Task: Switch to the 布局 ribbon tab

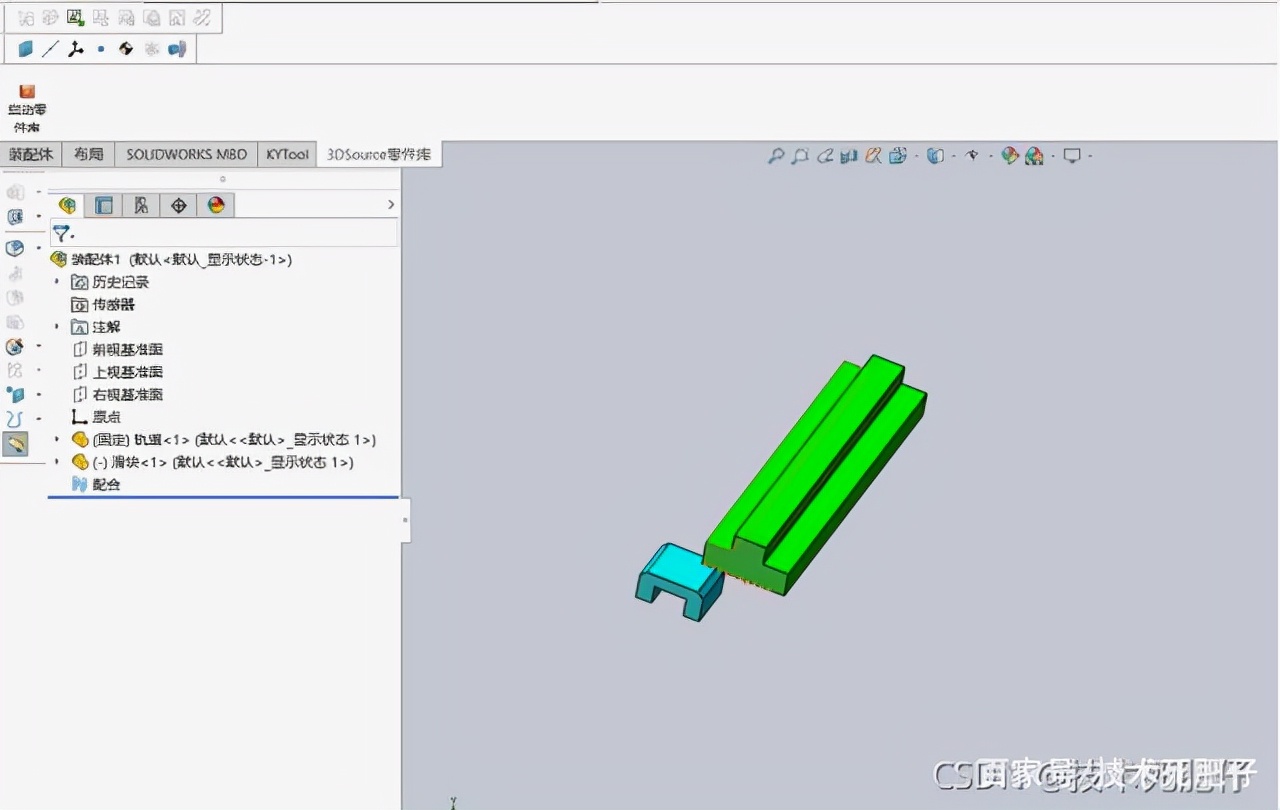Action: 88,154
